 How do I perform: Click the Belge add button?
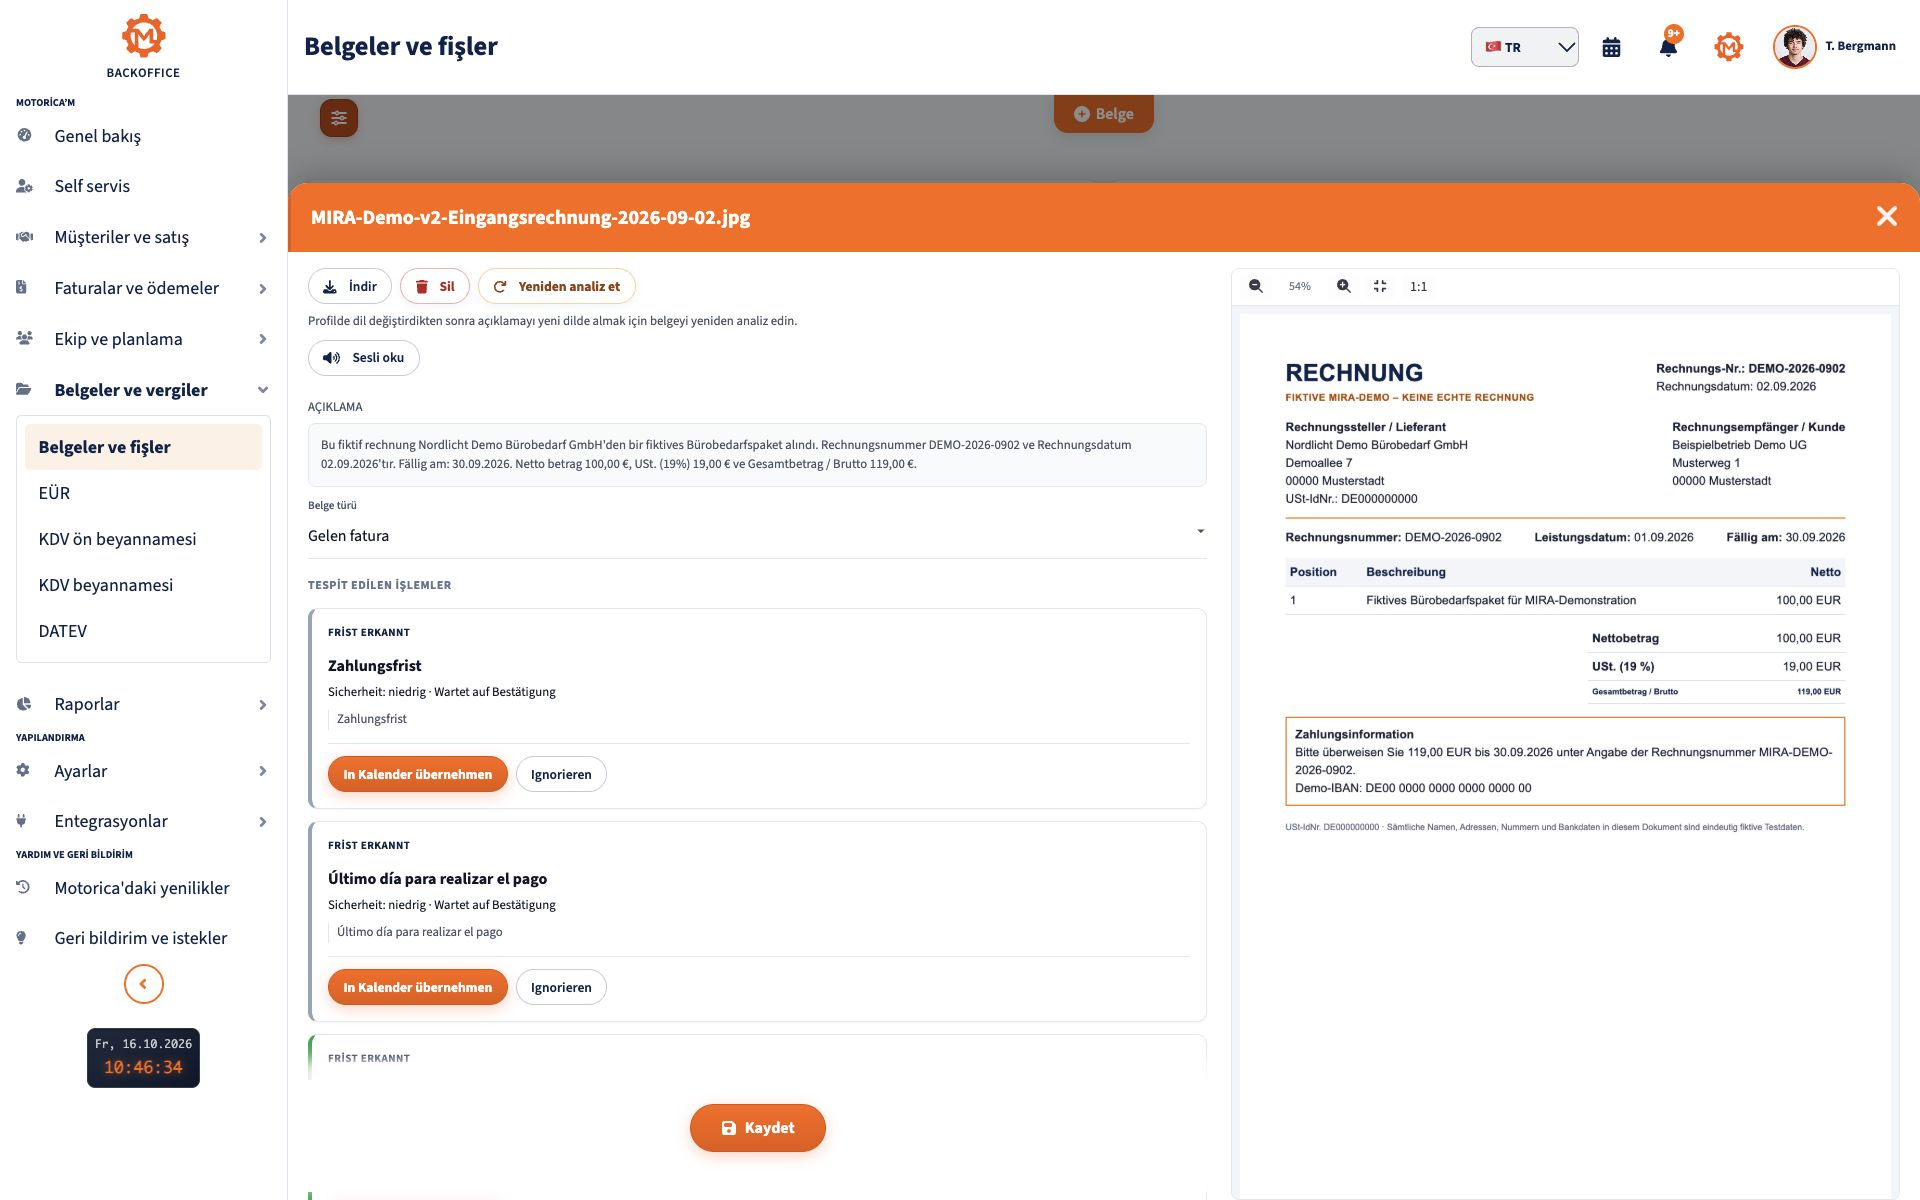point(1103,113)
